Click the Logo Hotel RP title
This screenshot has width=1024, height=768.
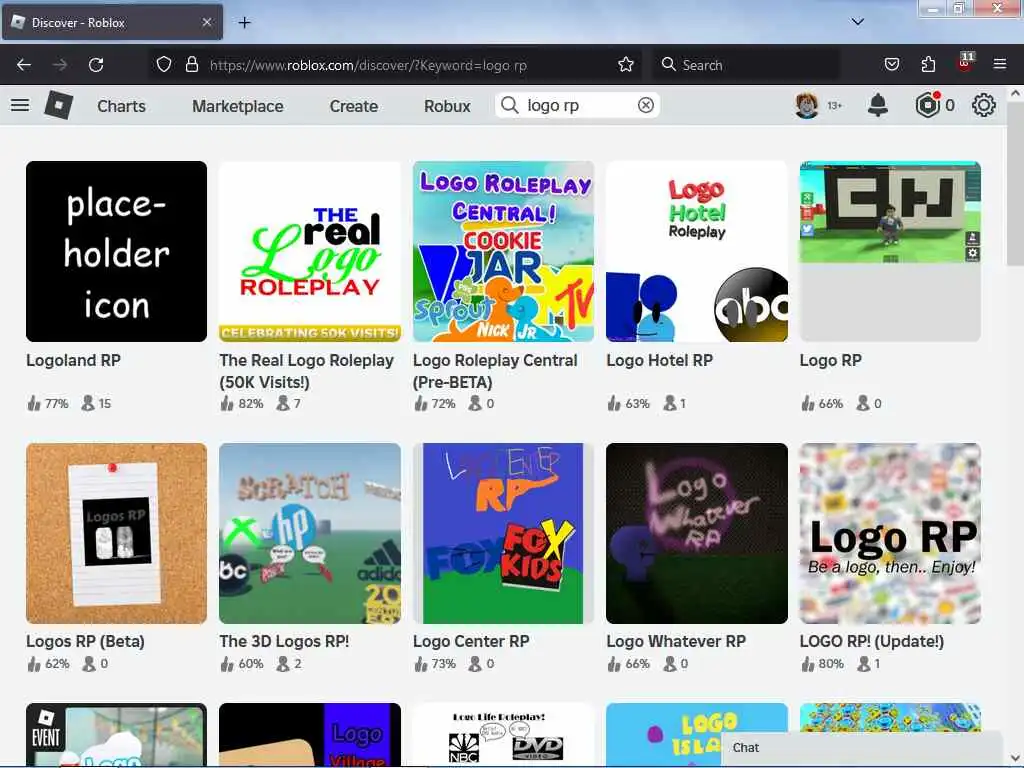tap(659, 360)
